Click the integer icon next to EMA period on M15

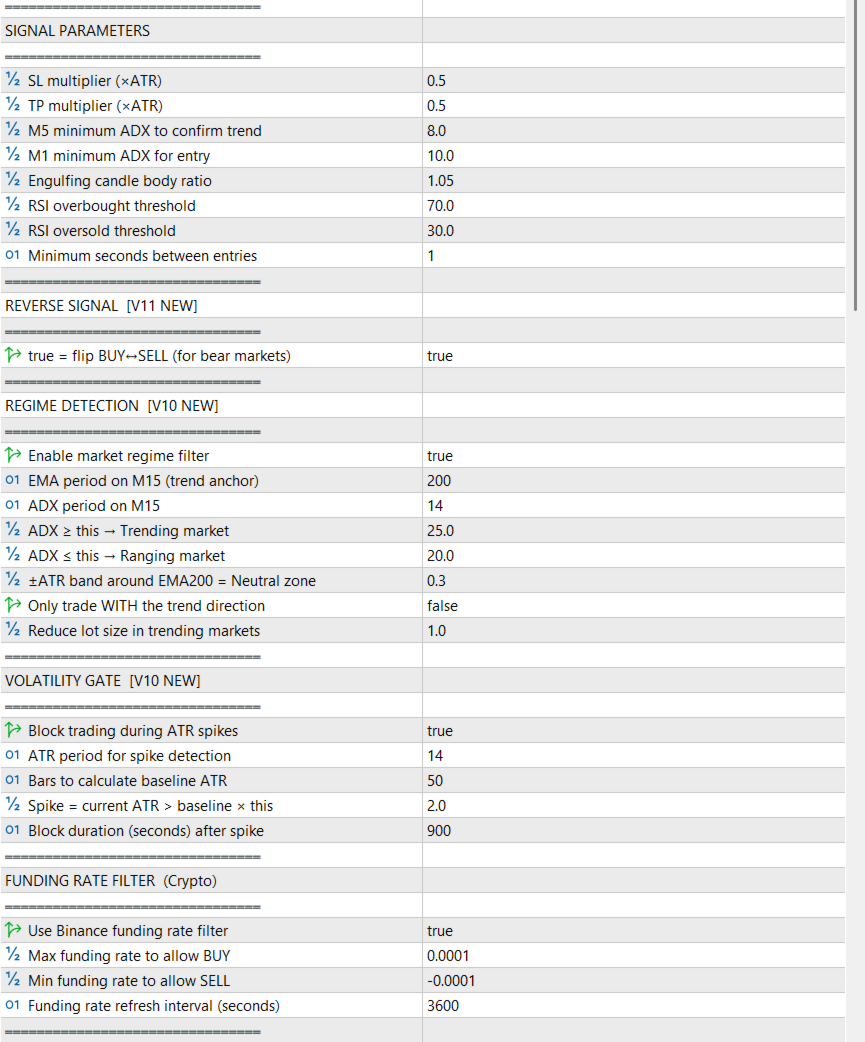click(13, 481)
